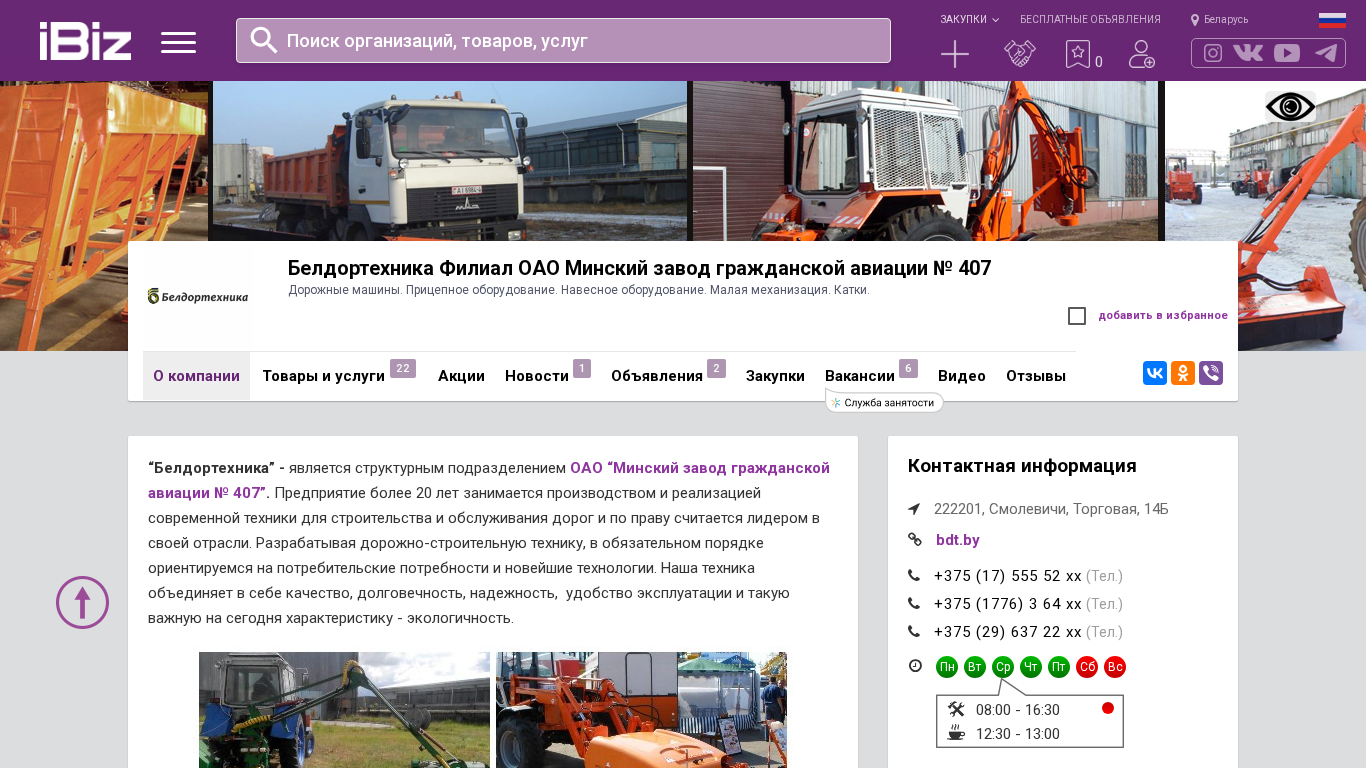The image size is (1366, 768).
Task: Open the Instagram social link
Action: (1213, 53)
